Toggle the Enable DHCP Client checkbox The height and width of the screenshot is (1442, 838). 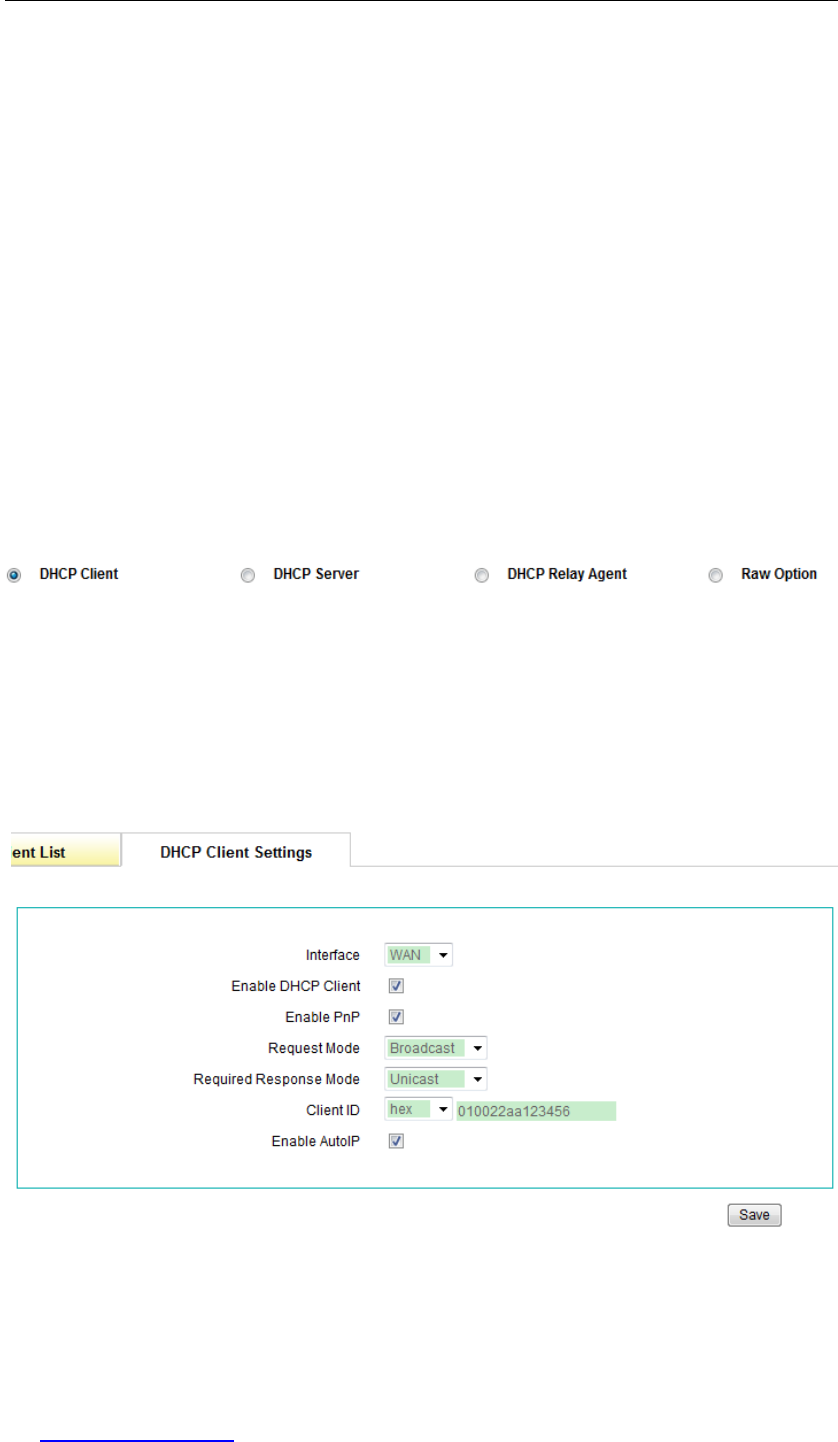396,986
